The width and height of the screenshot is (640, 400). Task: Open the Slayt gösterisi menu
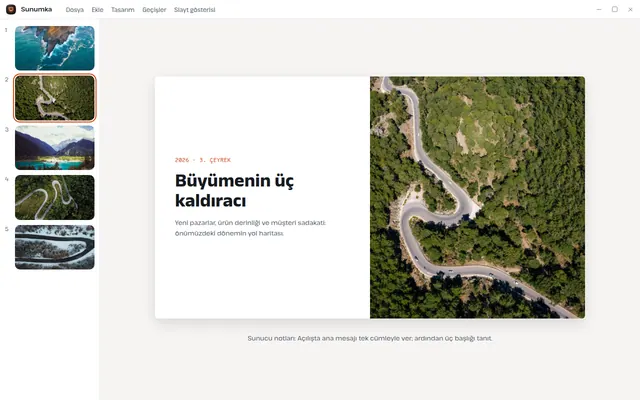point(194,10)
